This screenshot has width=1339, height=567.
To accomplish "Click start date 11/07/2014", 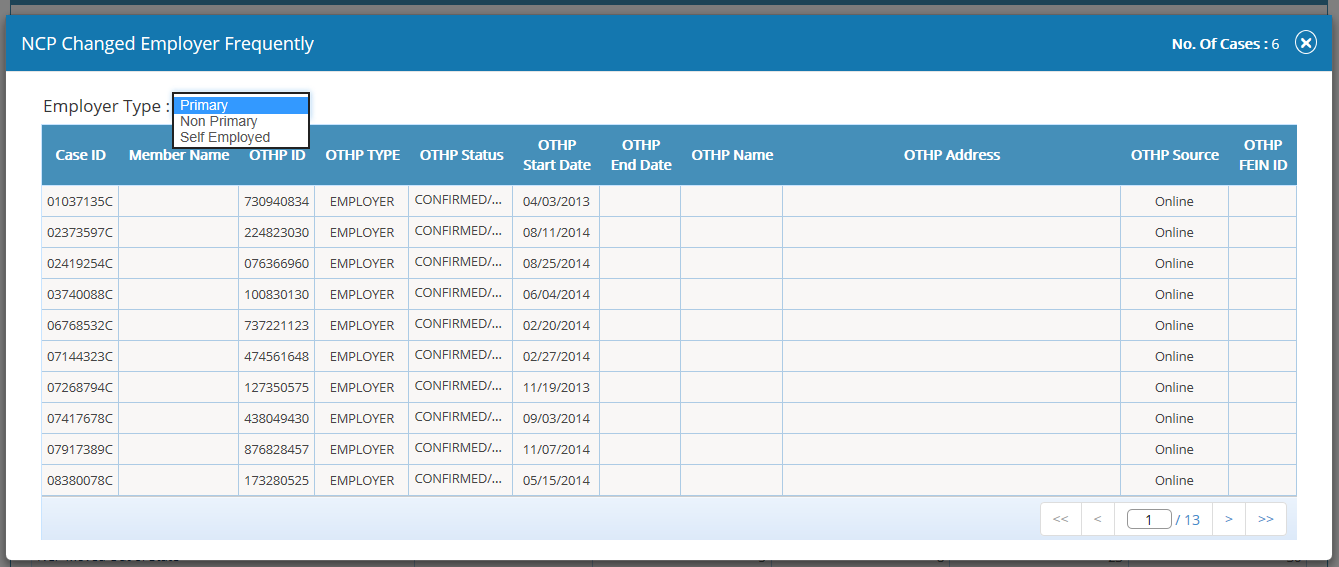I will pos(556,449).
